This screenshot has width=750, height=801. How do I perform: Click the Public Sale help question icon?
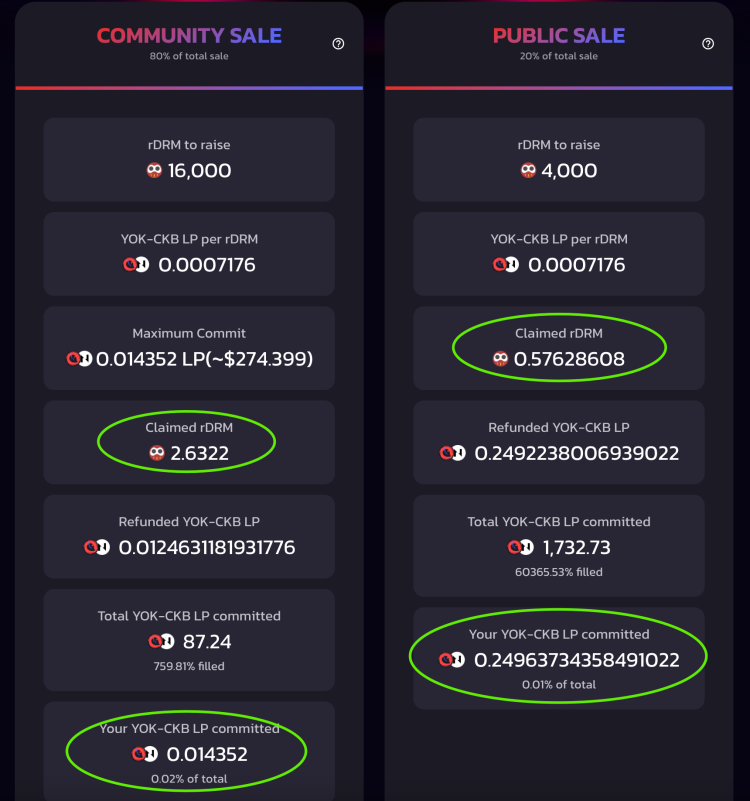[x=708, y=44]
